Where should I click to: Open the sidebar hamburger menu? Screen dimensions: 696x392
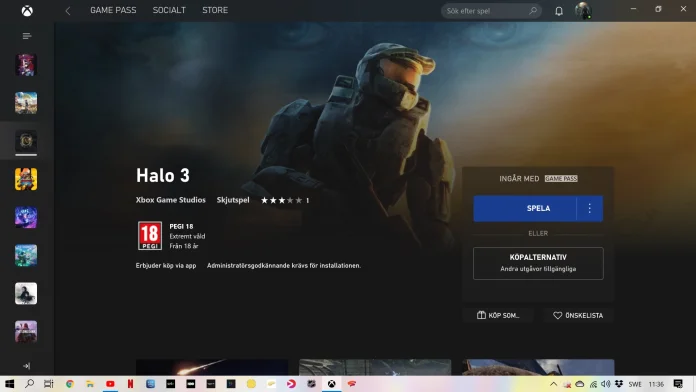click(x=27, y=36)
